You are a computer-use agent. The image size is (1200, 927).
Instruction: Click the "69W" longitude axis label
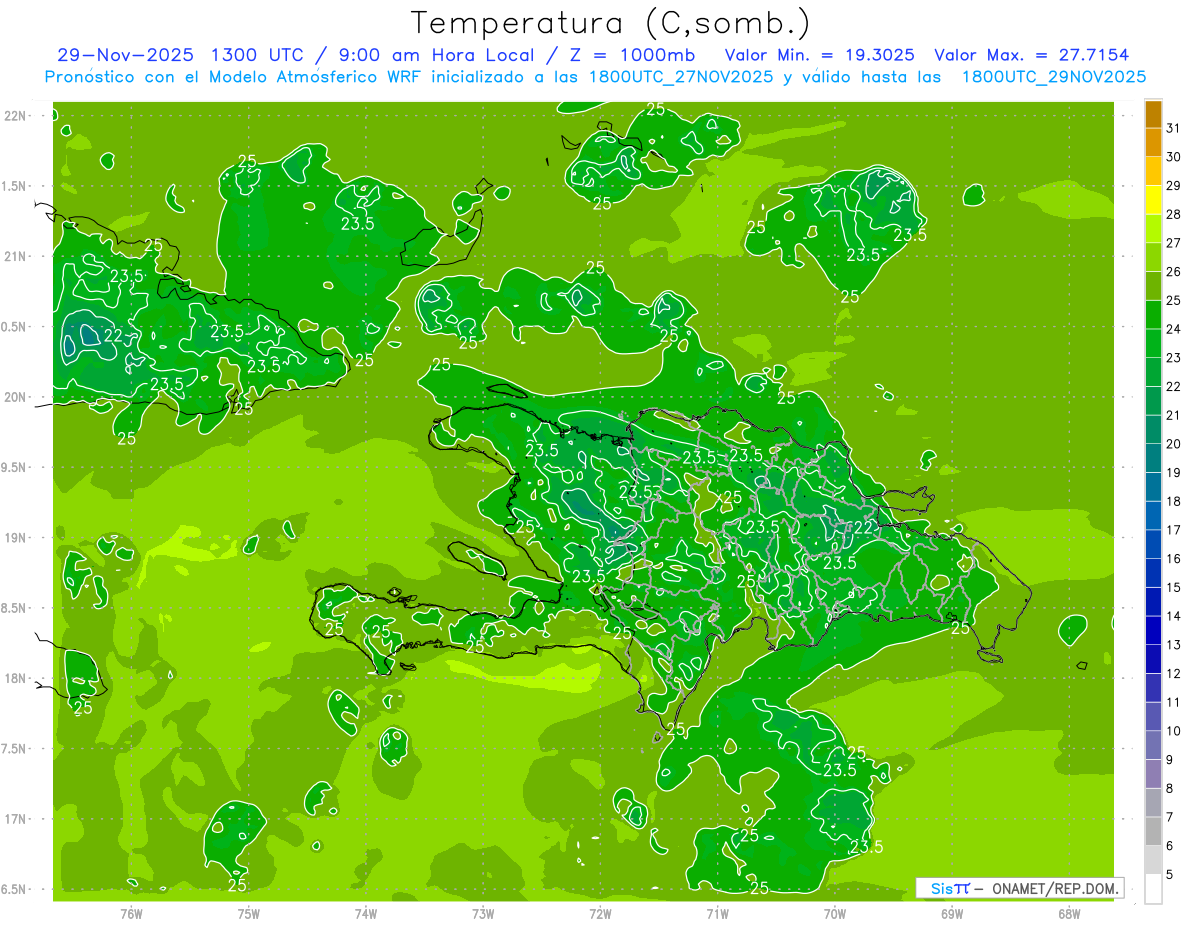951,913
